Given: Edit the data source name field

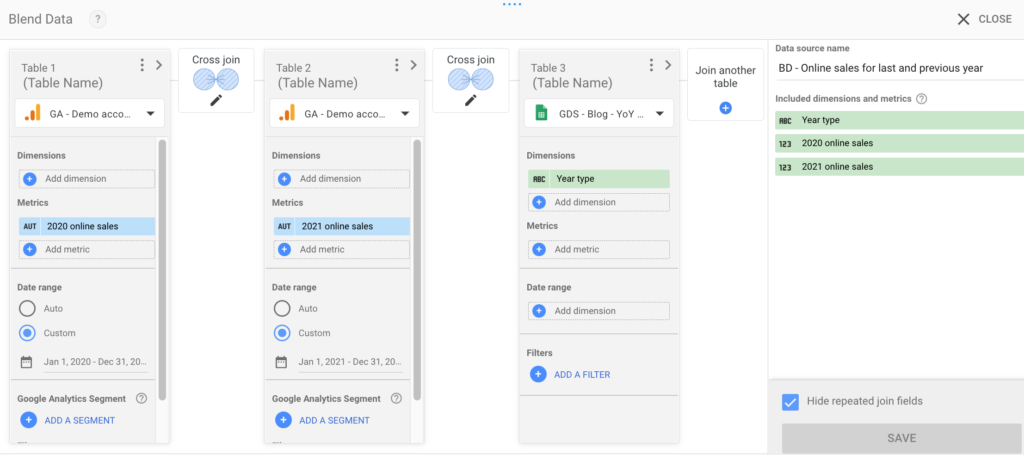Looking at the screenshot, I should click(900, 69).
